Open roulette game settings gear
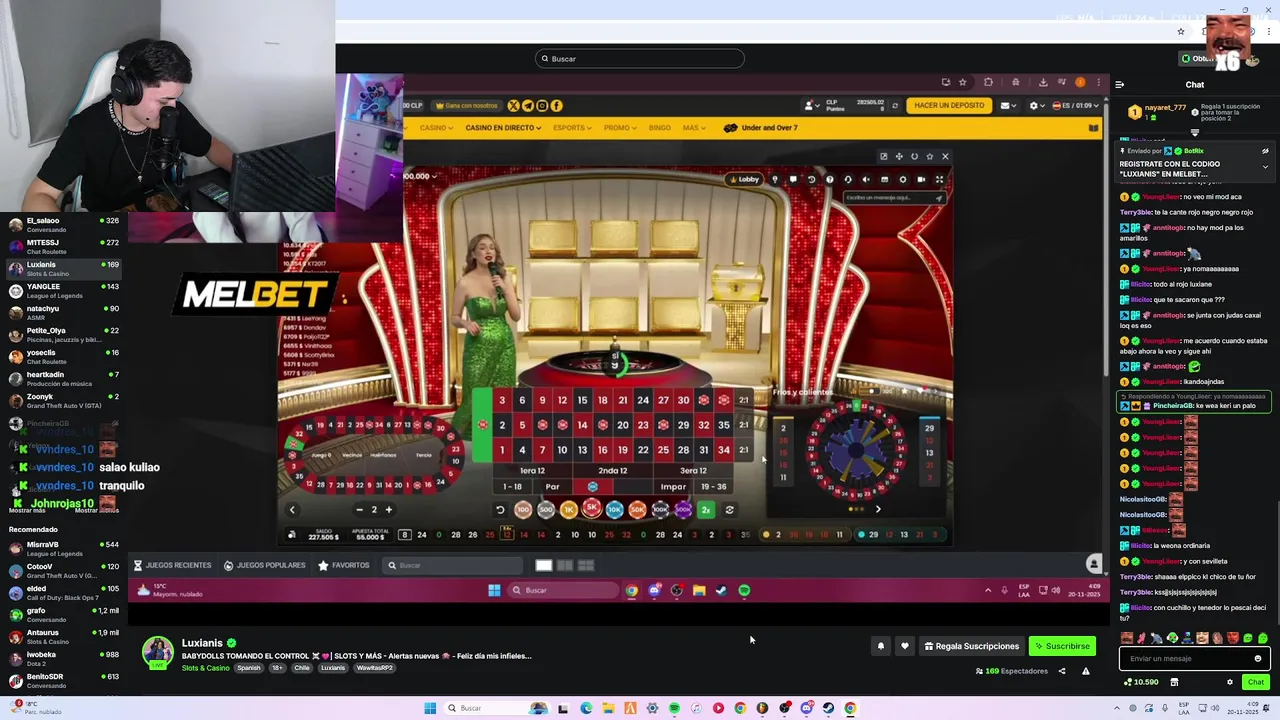 [x=903, y=179]
